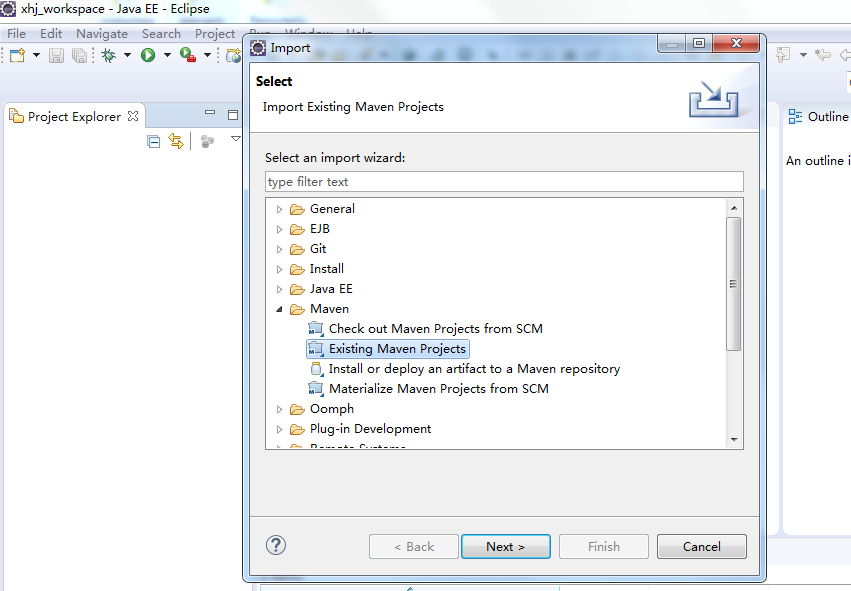Click the green Run button icon
The image size is (851, 591).
point(148,55)
